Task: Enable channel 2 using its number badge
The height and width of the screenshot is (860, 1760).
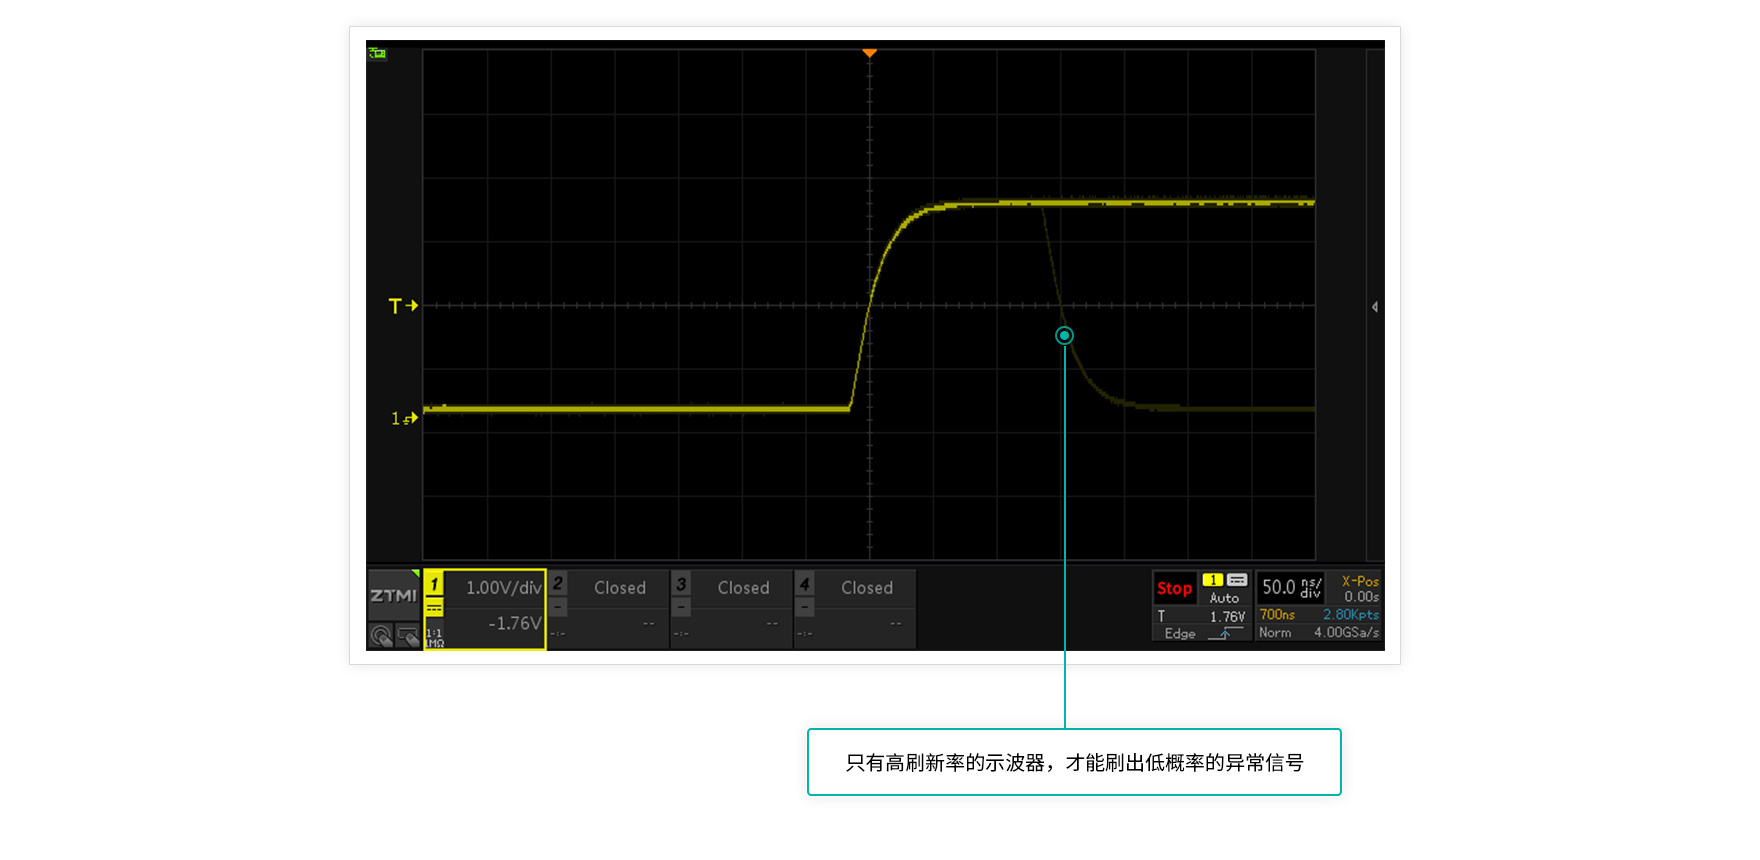Action: pos(558,583)
